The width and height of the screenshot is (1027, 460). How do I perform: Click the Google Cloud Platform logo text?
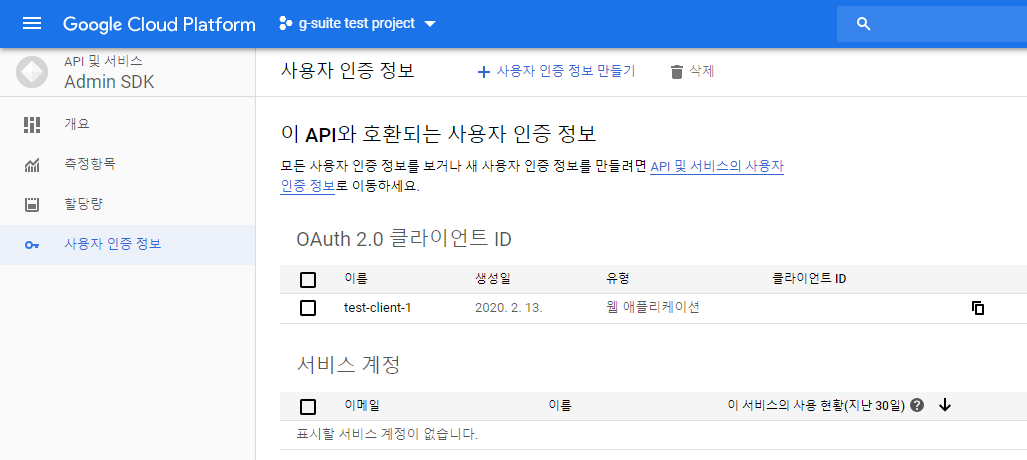[159, 24]
